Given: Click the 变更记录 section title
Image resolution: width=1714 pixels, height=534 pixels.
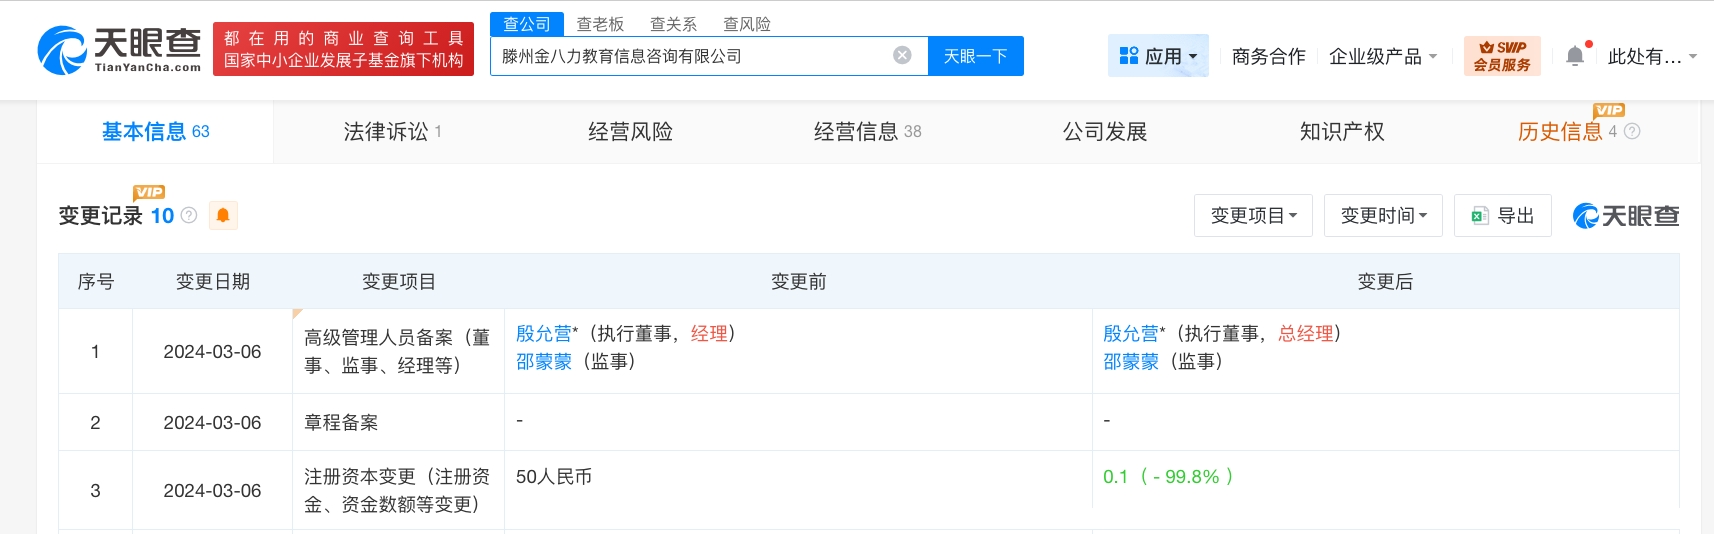Looking at the screenshot, I should [x=100, y=215].
